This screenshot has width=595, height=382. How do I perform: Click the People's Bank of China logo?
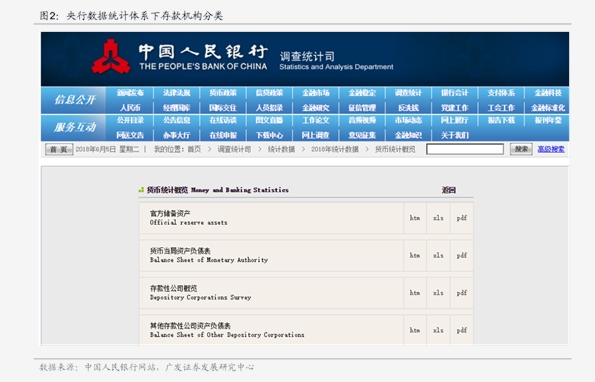111,57
